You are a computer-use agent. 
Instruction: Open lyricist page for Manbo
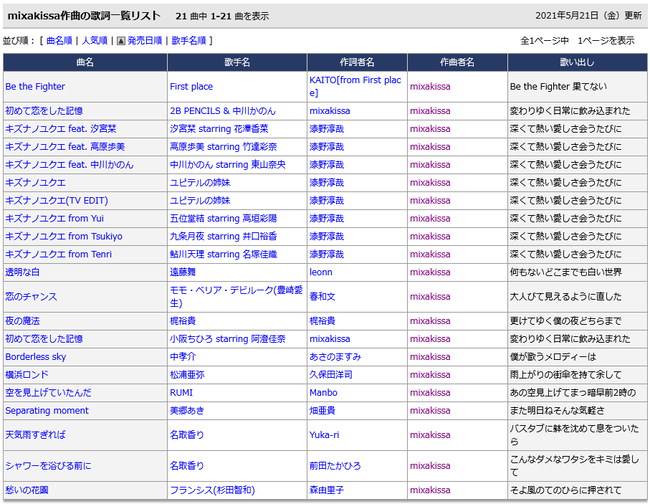pos(323,393)
